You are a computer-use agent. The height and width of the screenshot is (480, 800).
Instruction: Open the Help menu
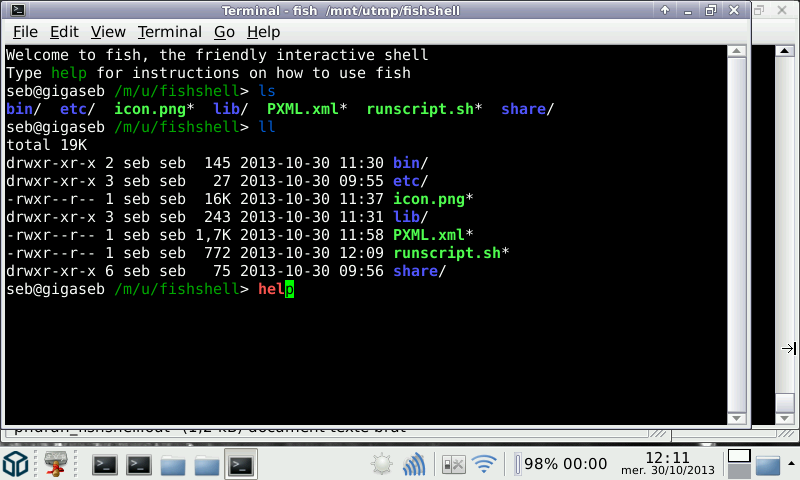[x=263, y=32]
